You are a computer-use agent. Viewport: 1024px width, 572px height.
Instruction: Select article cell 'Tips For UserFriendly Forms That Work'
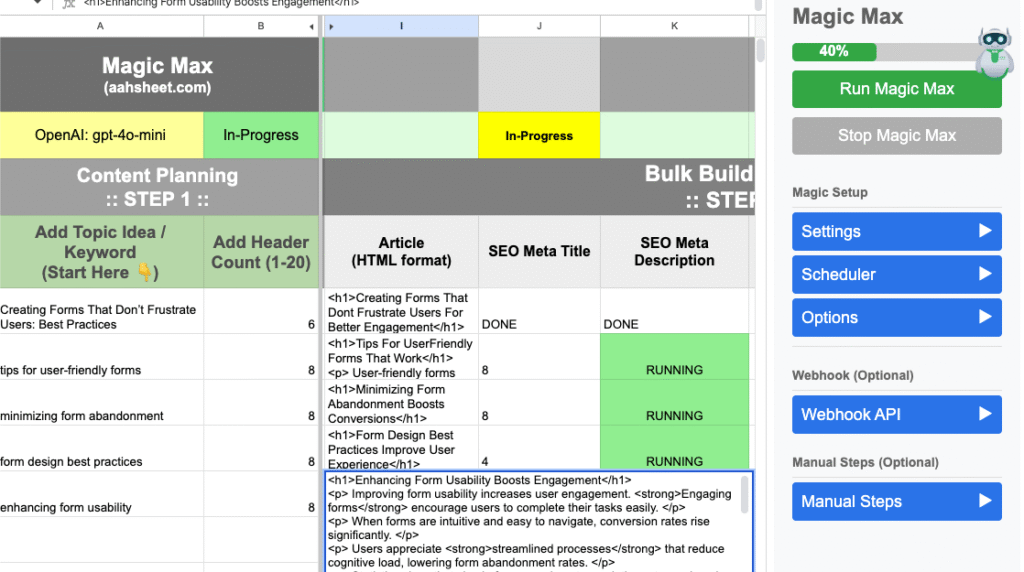(x=401, y=357)
